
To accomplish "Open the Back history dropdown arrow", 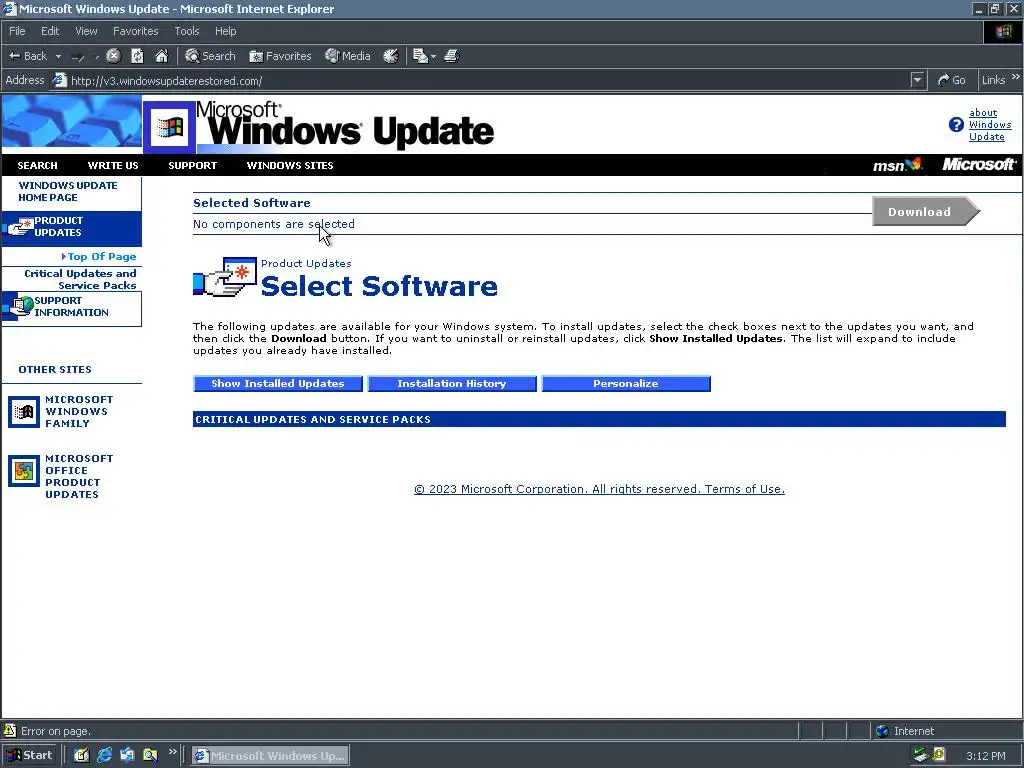I will click(58, 56).
